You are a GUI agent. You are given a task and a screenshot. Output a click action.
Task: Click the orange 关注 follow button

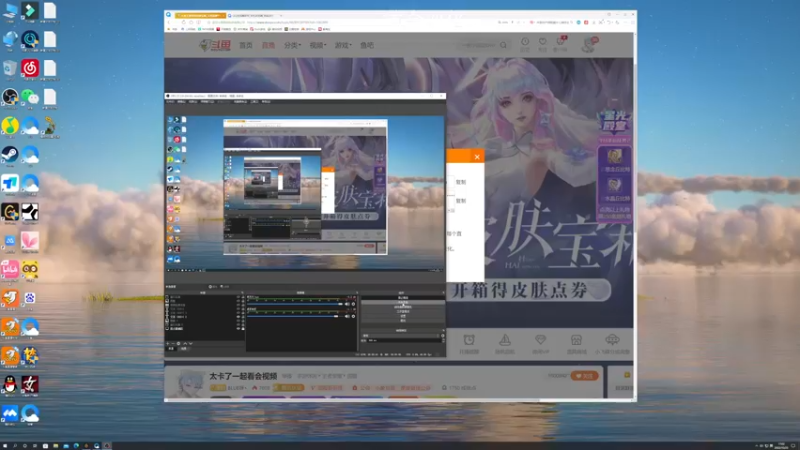pos(584,376)
